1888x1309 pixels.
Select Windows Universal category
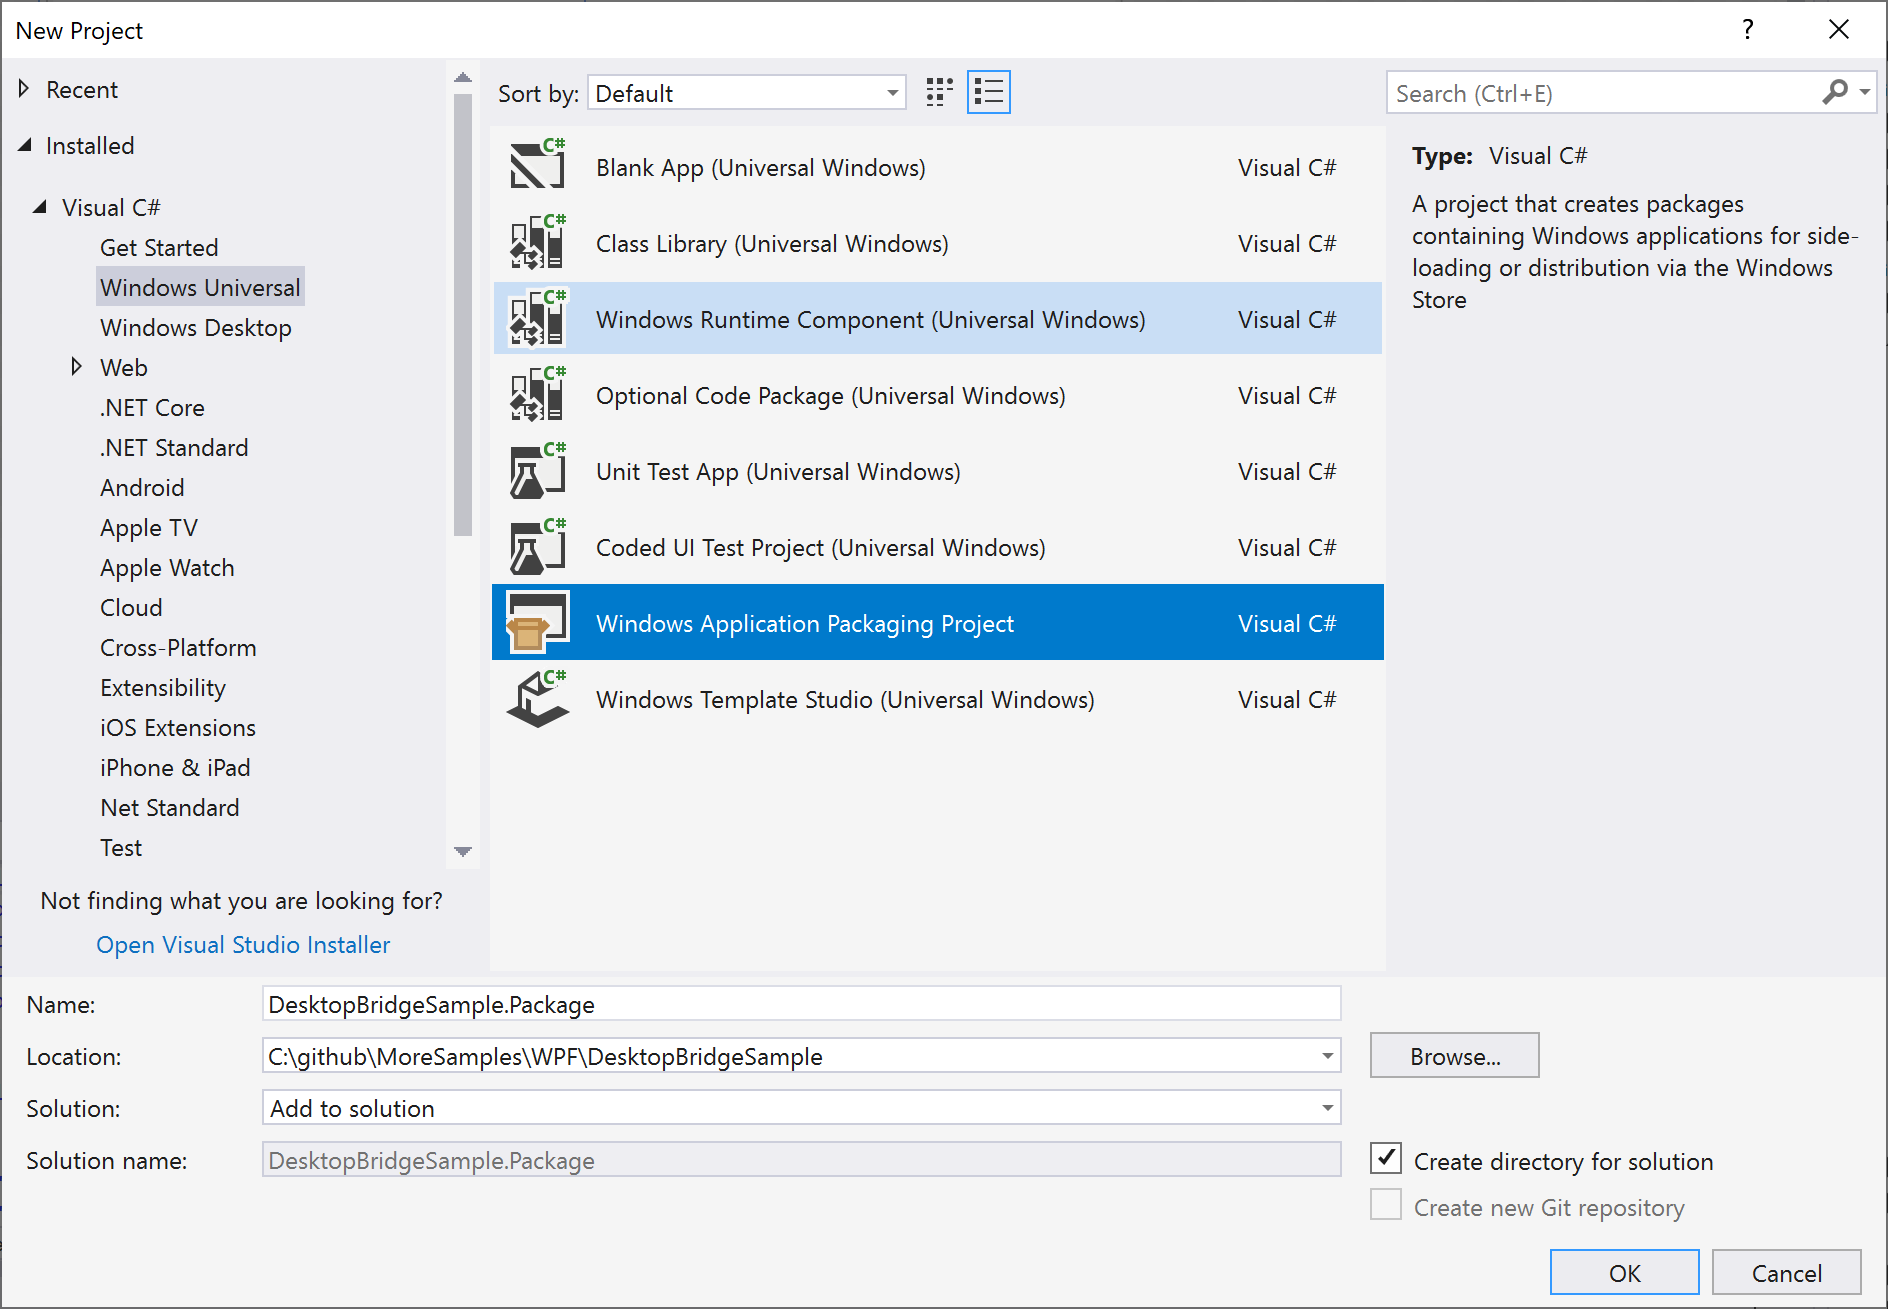click(200, 287)
